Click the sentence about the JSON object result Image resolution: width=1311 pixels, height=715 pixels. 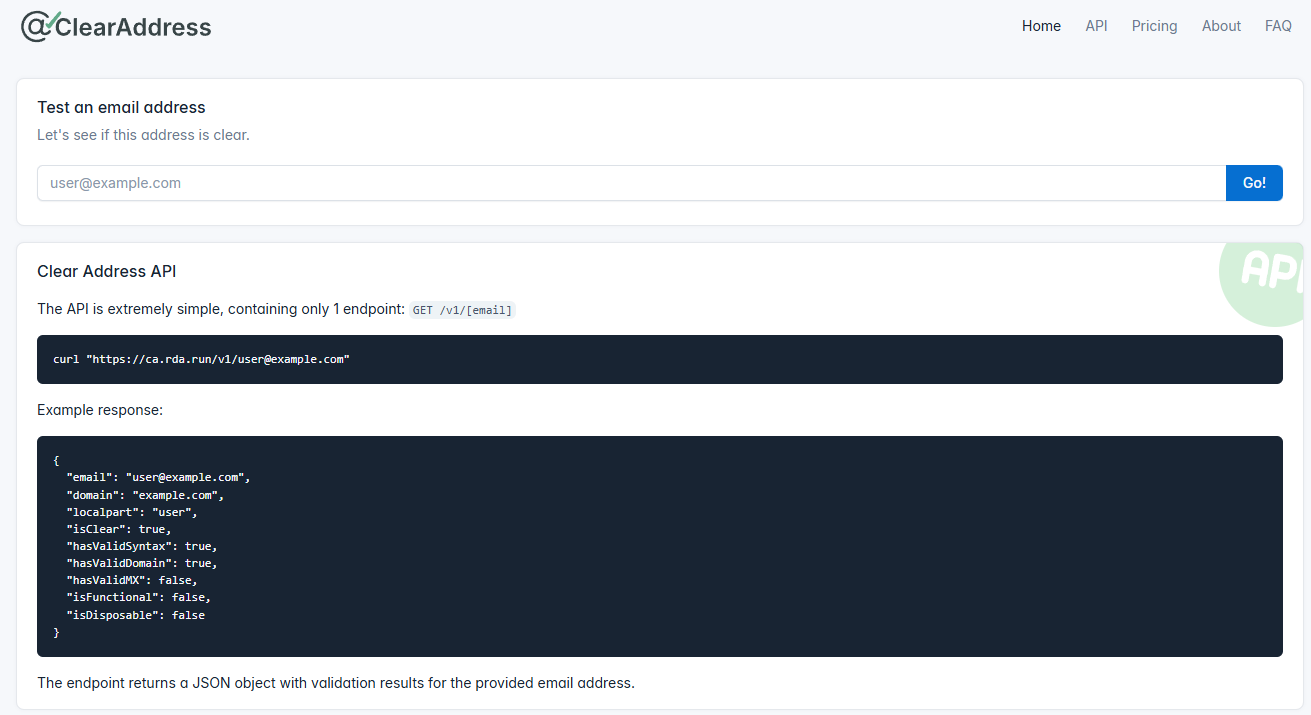coord(336,683)
